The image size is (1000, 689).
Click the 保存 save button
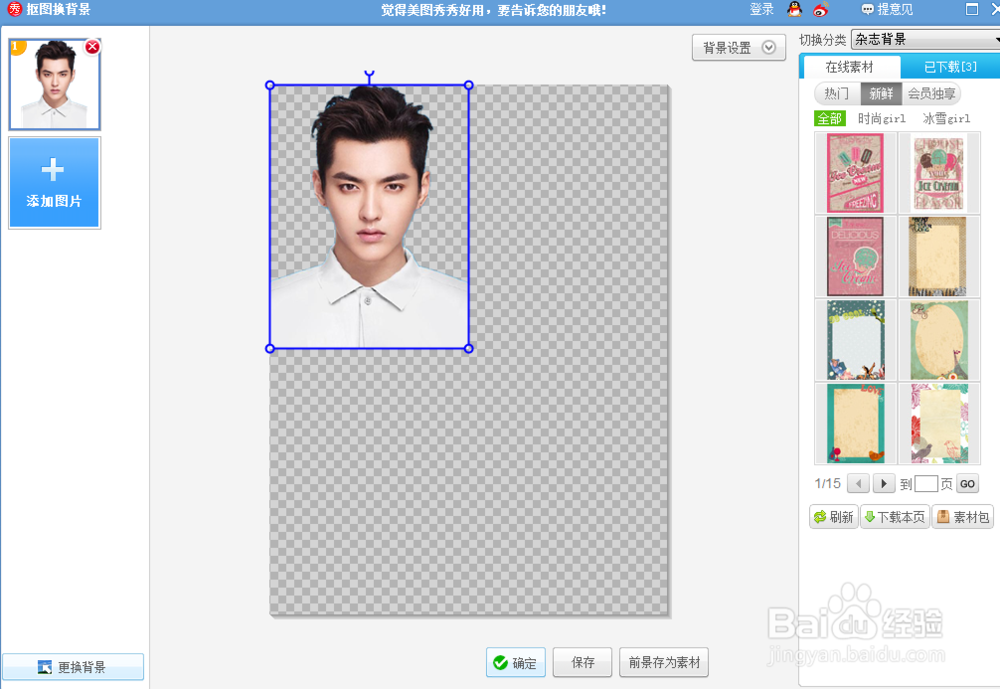pos(582,663)
